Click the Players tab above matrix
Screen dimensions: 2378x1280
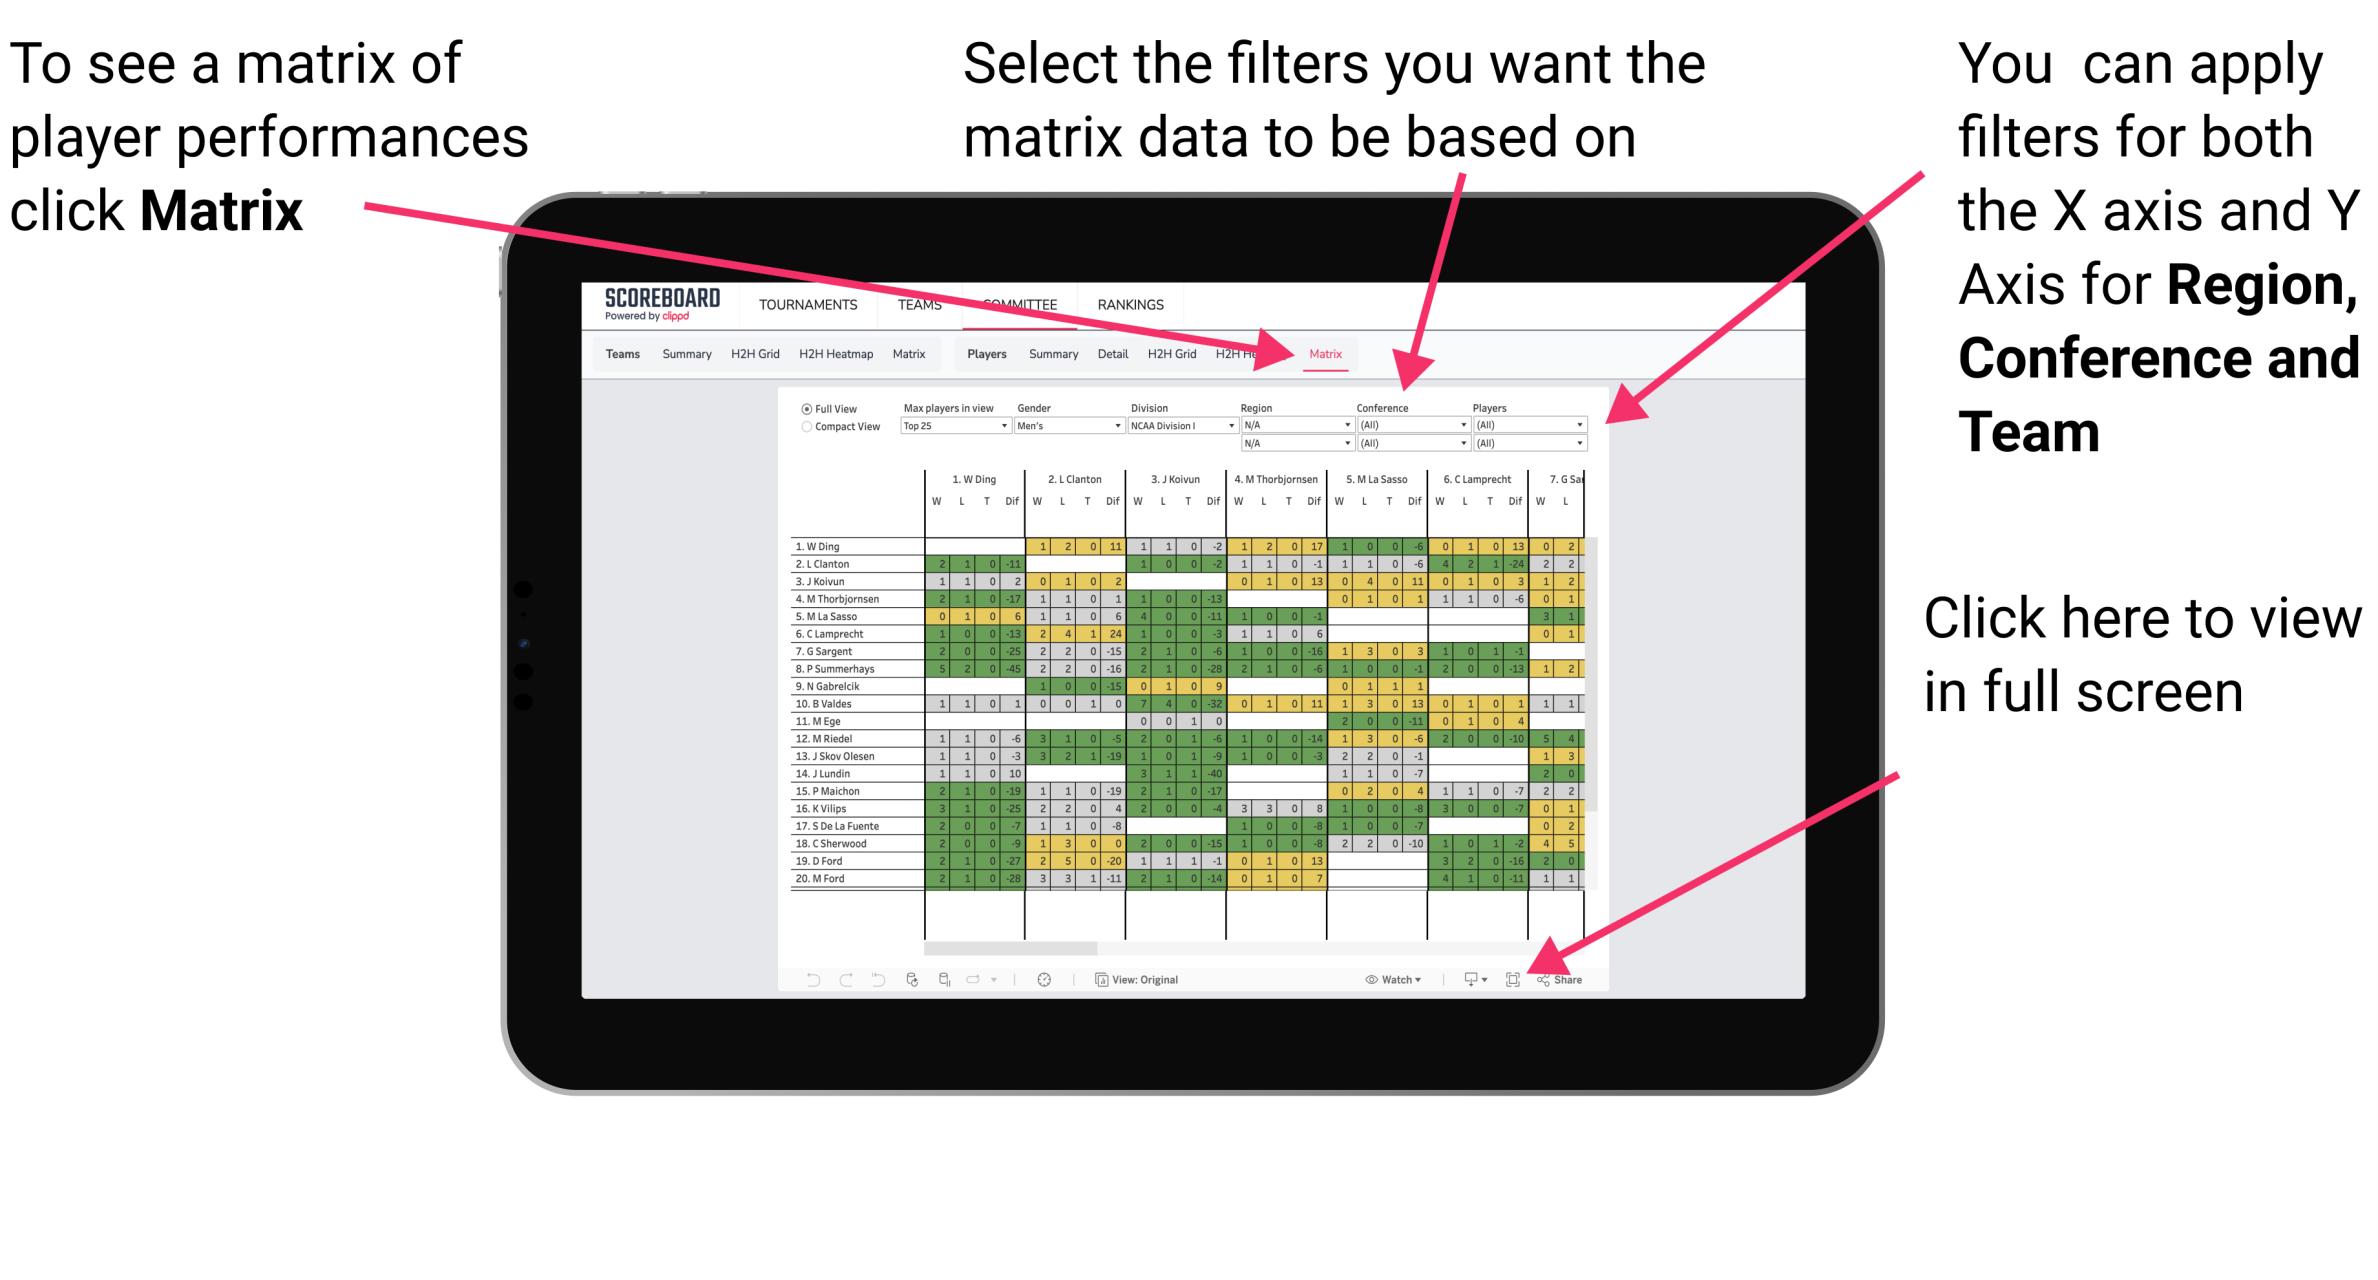pyautogui.click(x=990, y=355)
